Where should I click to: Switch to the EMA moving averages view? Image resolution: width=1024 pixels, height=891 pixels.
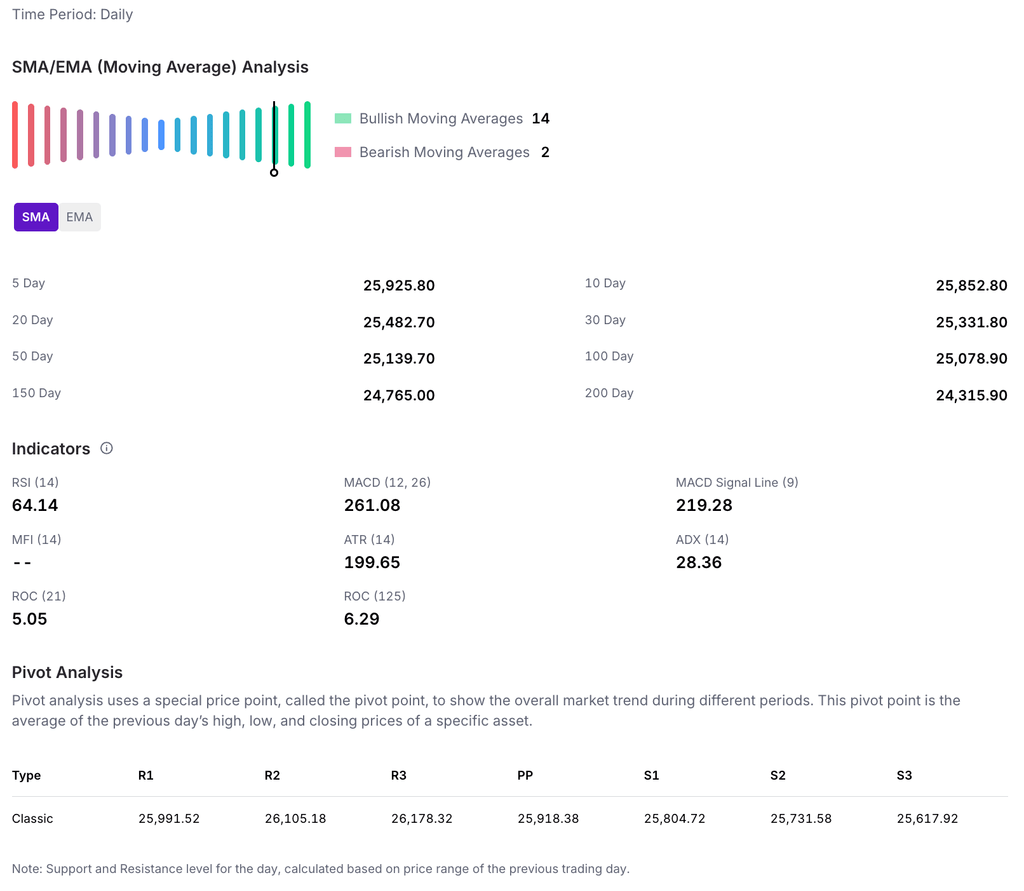pos(80,217)
